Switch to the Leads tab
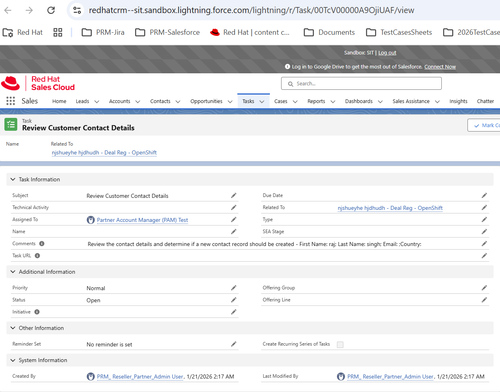Screen dimensions: 500x392 pos(82,101)
